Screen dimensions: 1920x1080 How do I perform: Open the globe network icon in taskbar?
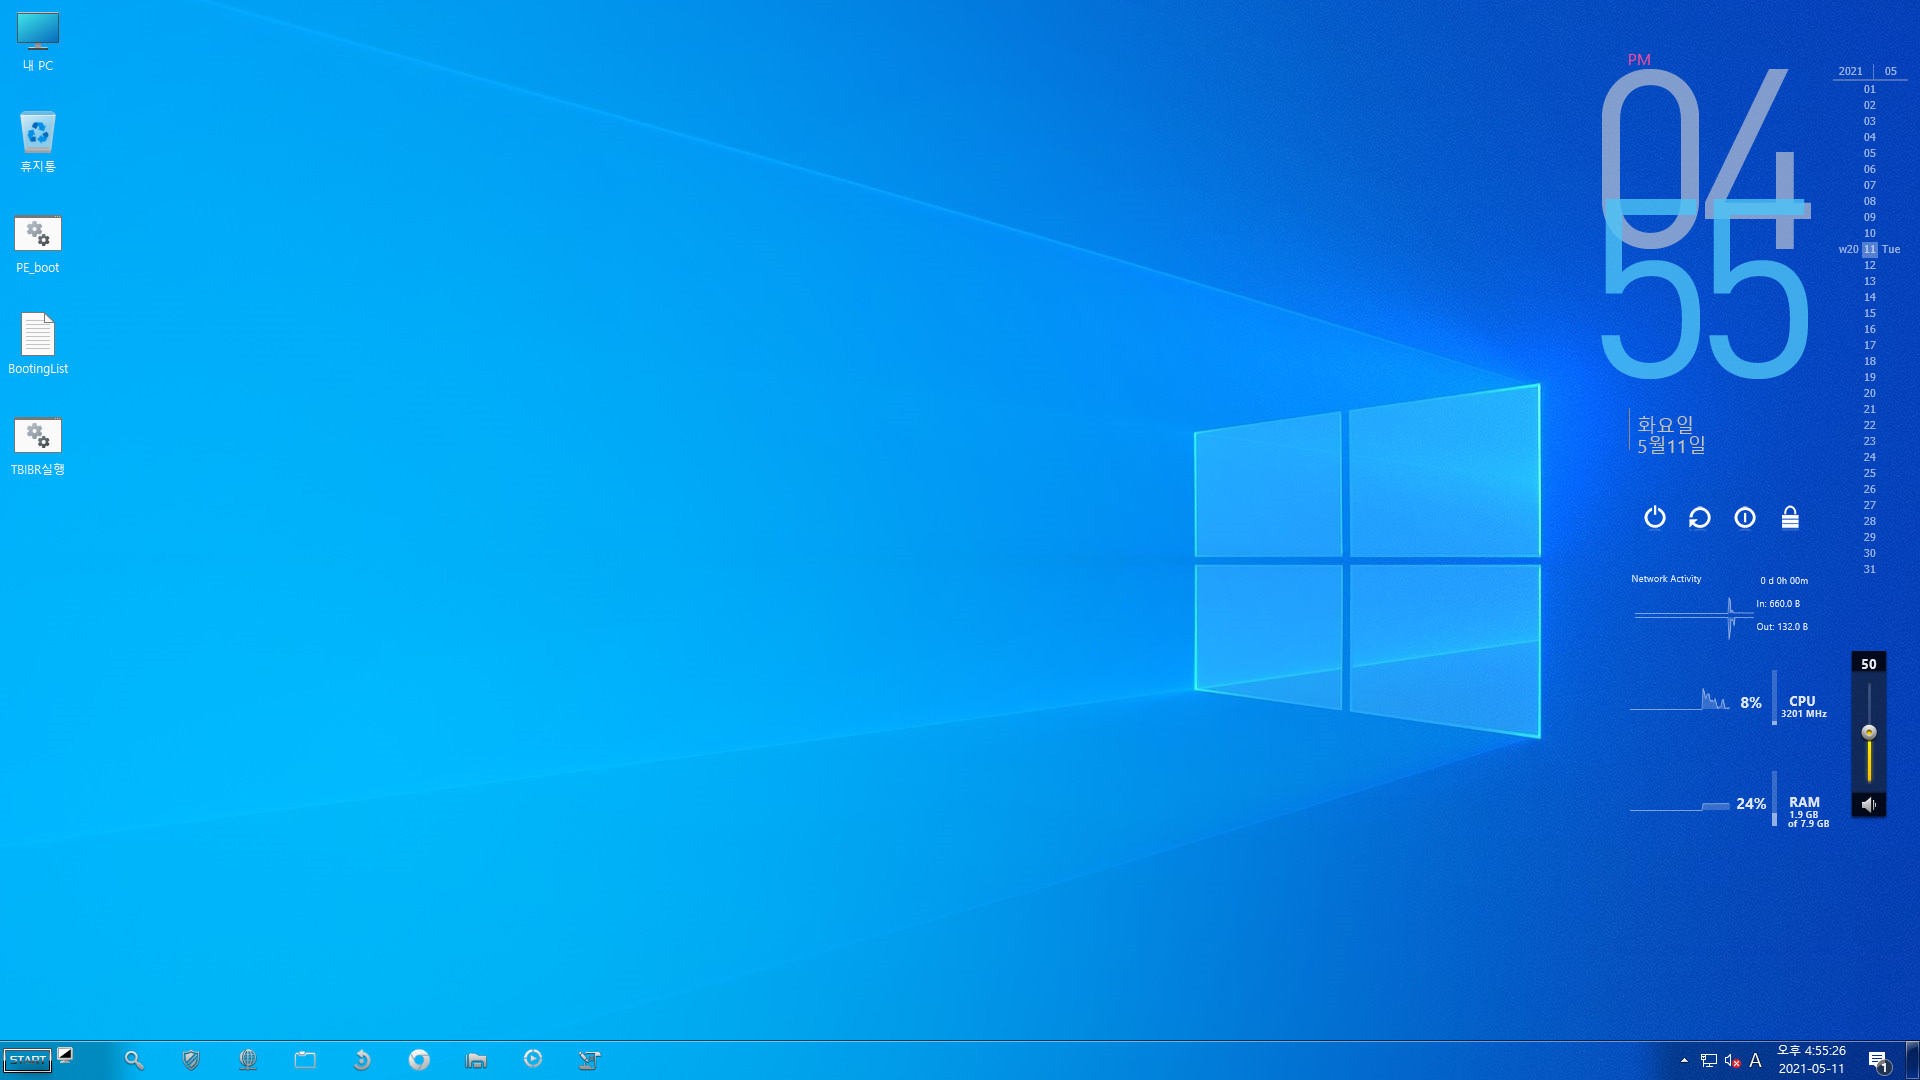click(248, 1060)
